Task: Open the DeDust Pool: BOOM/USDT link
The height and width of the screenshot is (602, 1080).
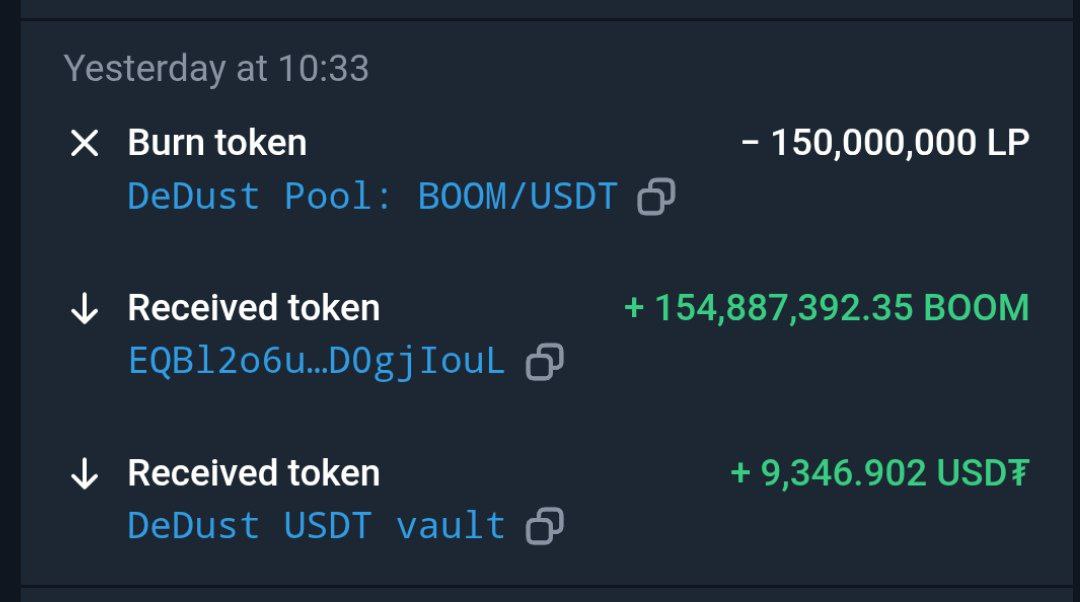Action: 372,196
